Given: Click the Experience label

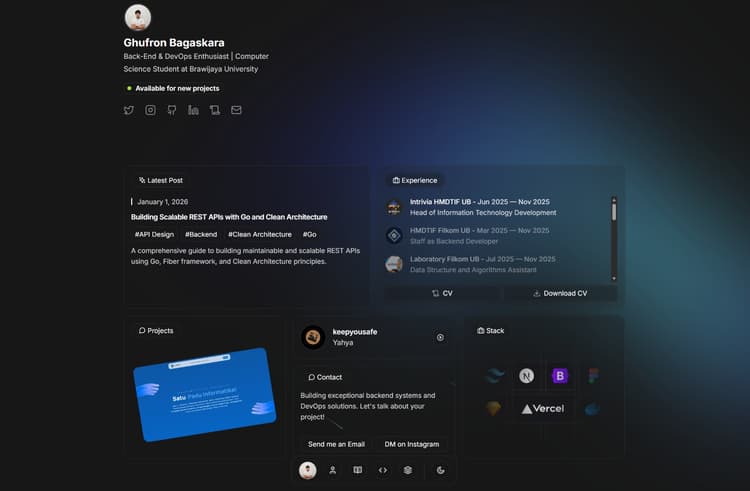Looking at the screenshot, I should pyautogui.click(x=415, y=180).
